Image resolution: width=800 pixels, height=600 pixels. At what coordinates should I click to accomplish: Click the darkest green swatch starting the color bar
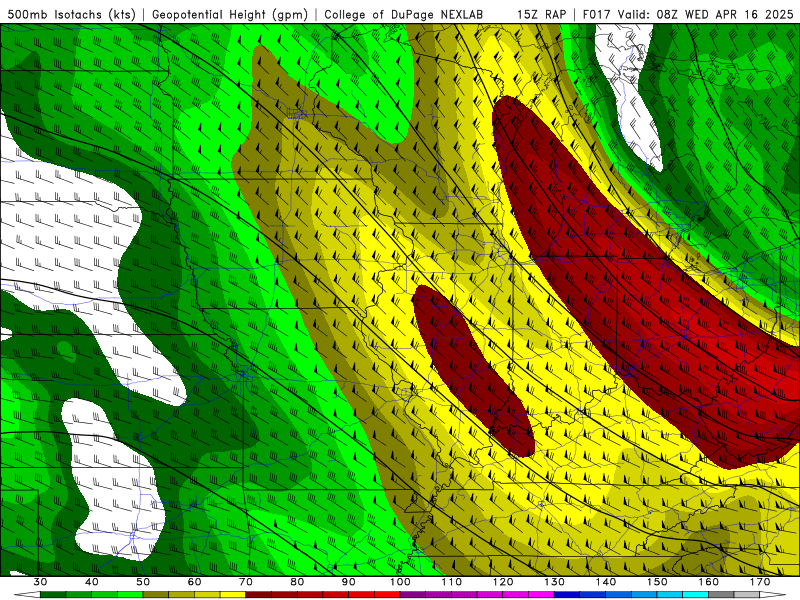(53, 595)
